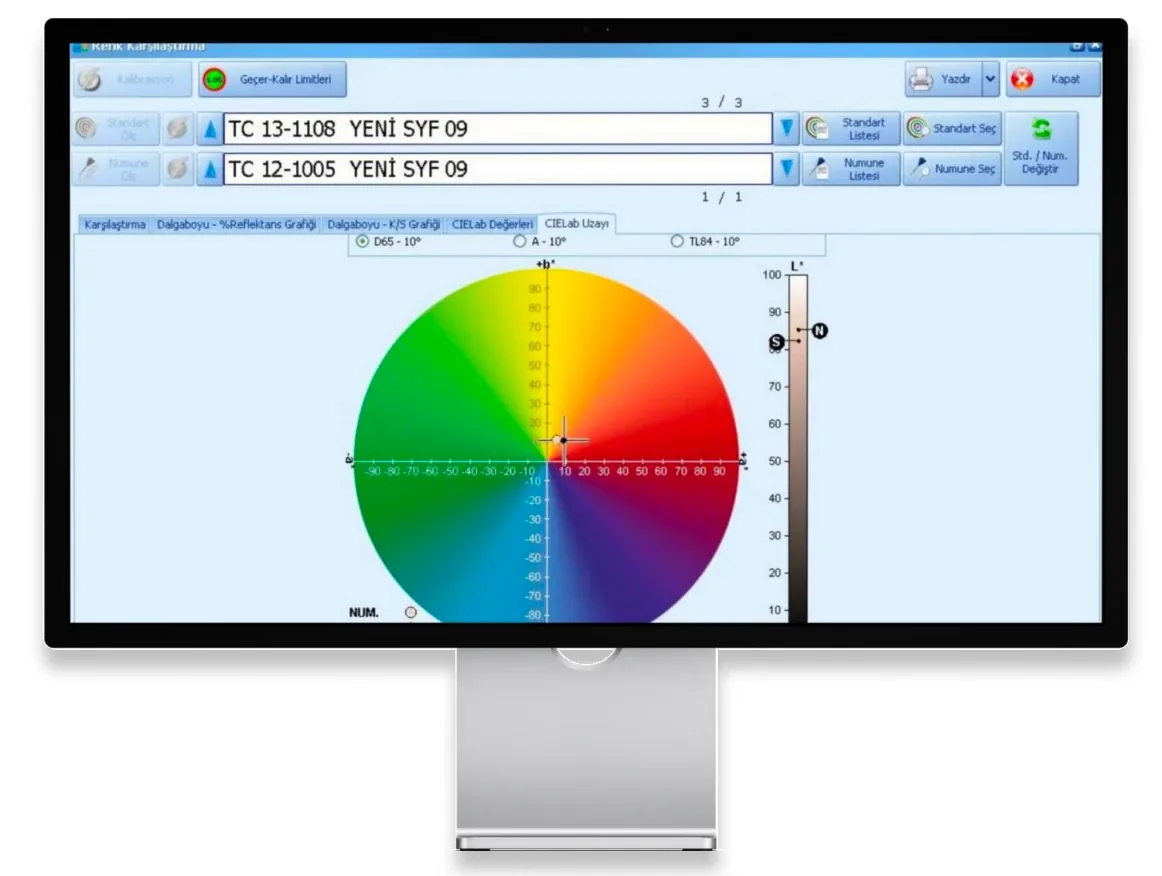Image resolution: width=1162 pixels, height=876 pixels.
Task: Click the grey disc icon next to Standart Ölç
Action: click(x=177, y=129)
